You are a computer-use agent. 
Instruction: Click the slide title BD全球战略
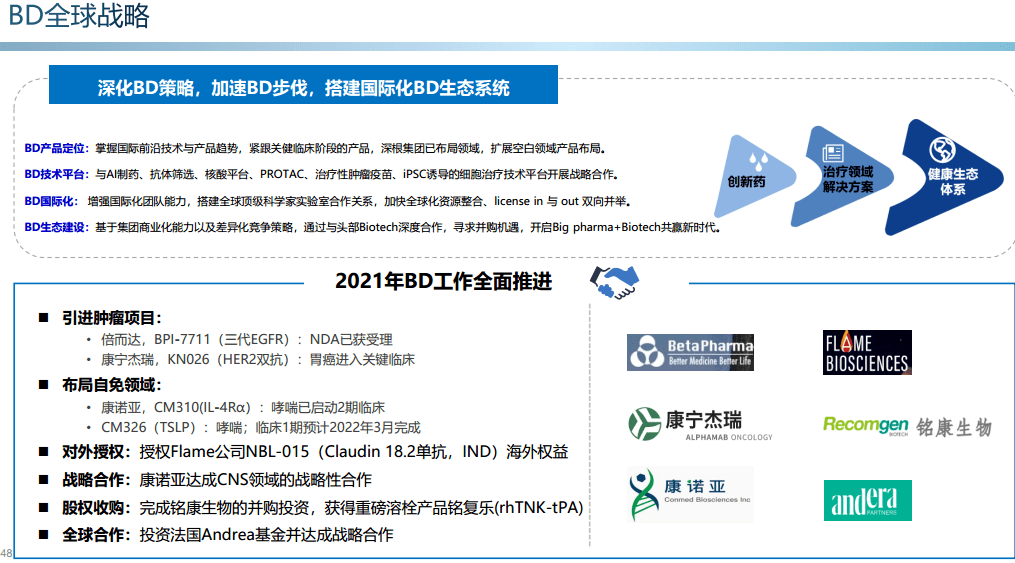79,16
